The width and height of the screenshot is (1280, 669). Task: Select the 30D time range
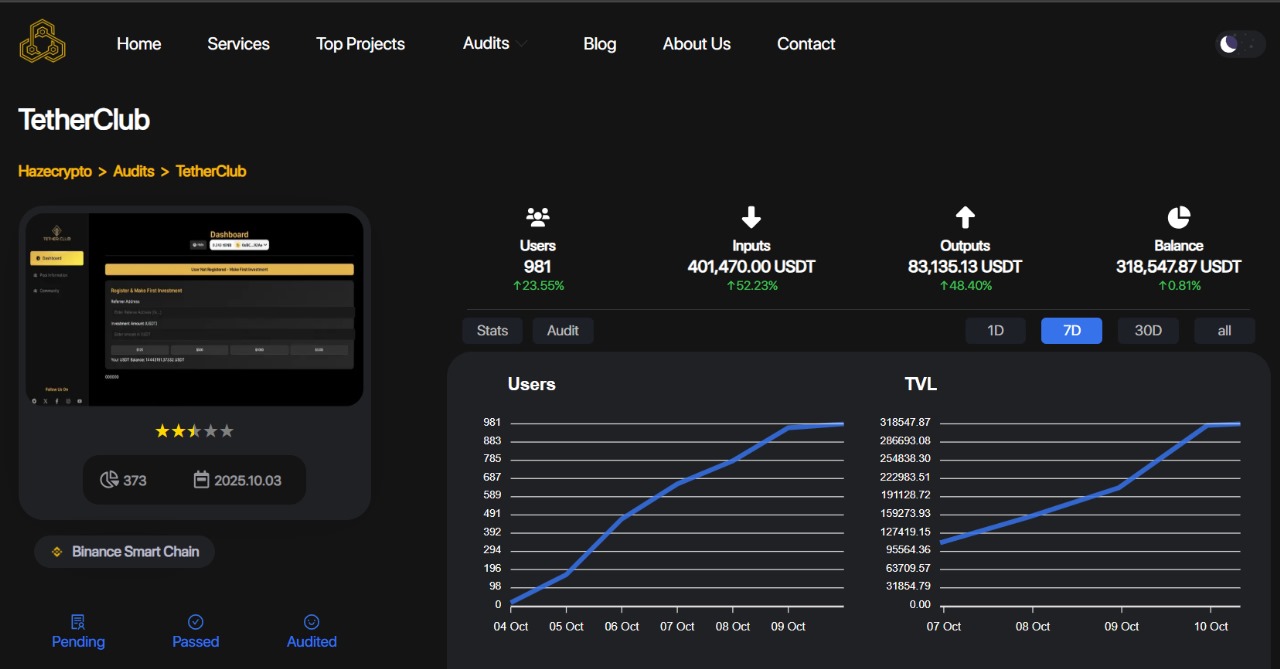[x=1148, y=331]
